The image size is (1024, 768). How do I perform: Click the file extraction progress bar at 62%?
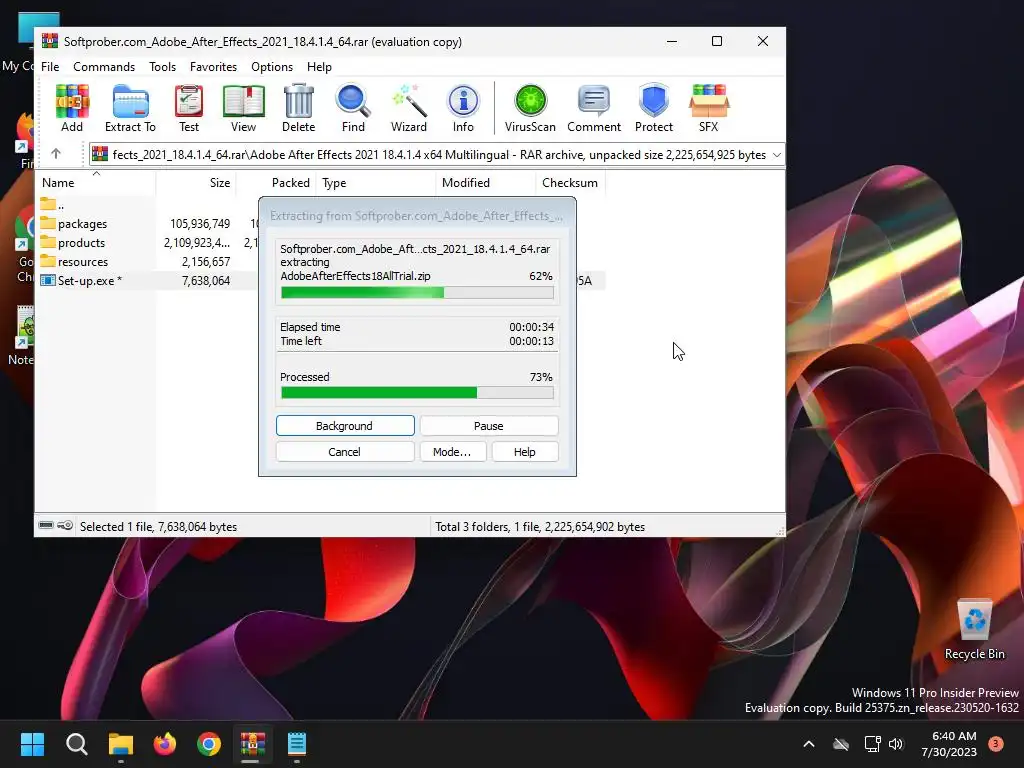[x=417, y=292]
